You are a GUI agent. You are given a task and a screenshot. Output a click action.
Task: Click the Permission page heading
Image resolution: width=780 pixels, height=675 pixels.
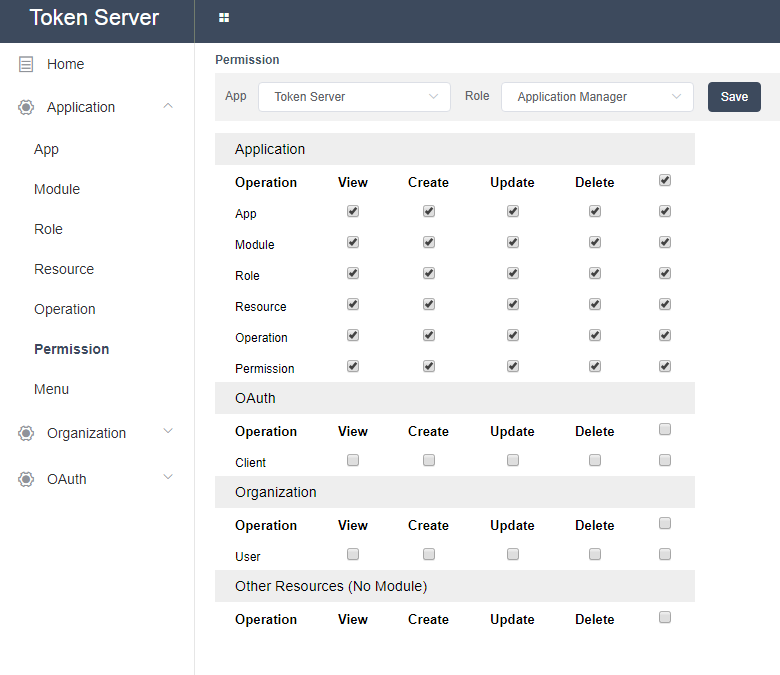(247, 60)
